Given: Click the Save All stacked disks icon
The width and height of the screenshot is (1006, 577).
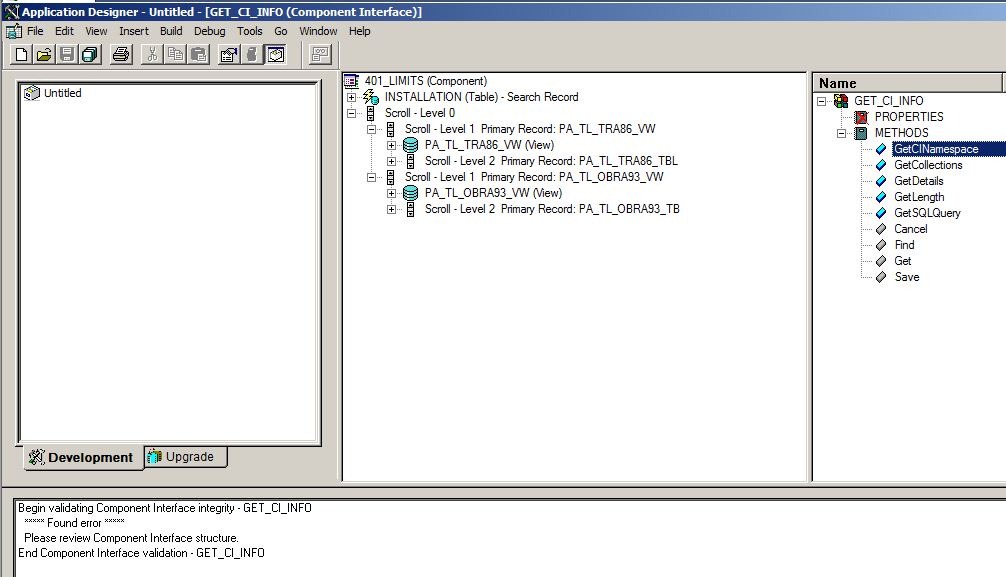Looking at the screenshot, I should tap(90, 55).
